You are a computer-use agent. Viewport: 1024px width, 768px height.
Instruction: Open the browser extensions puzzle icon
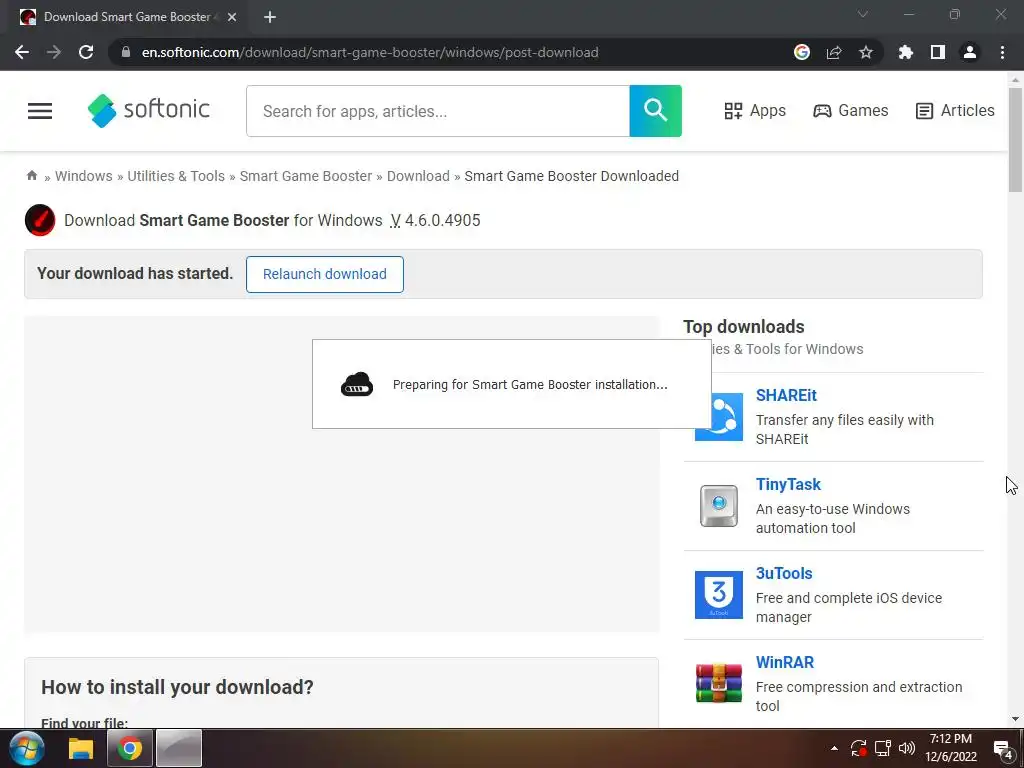[906, 52]
